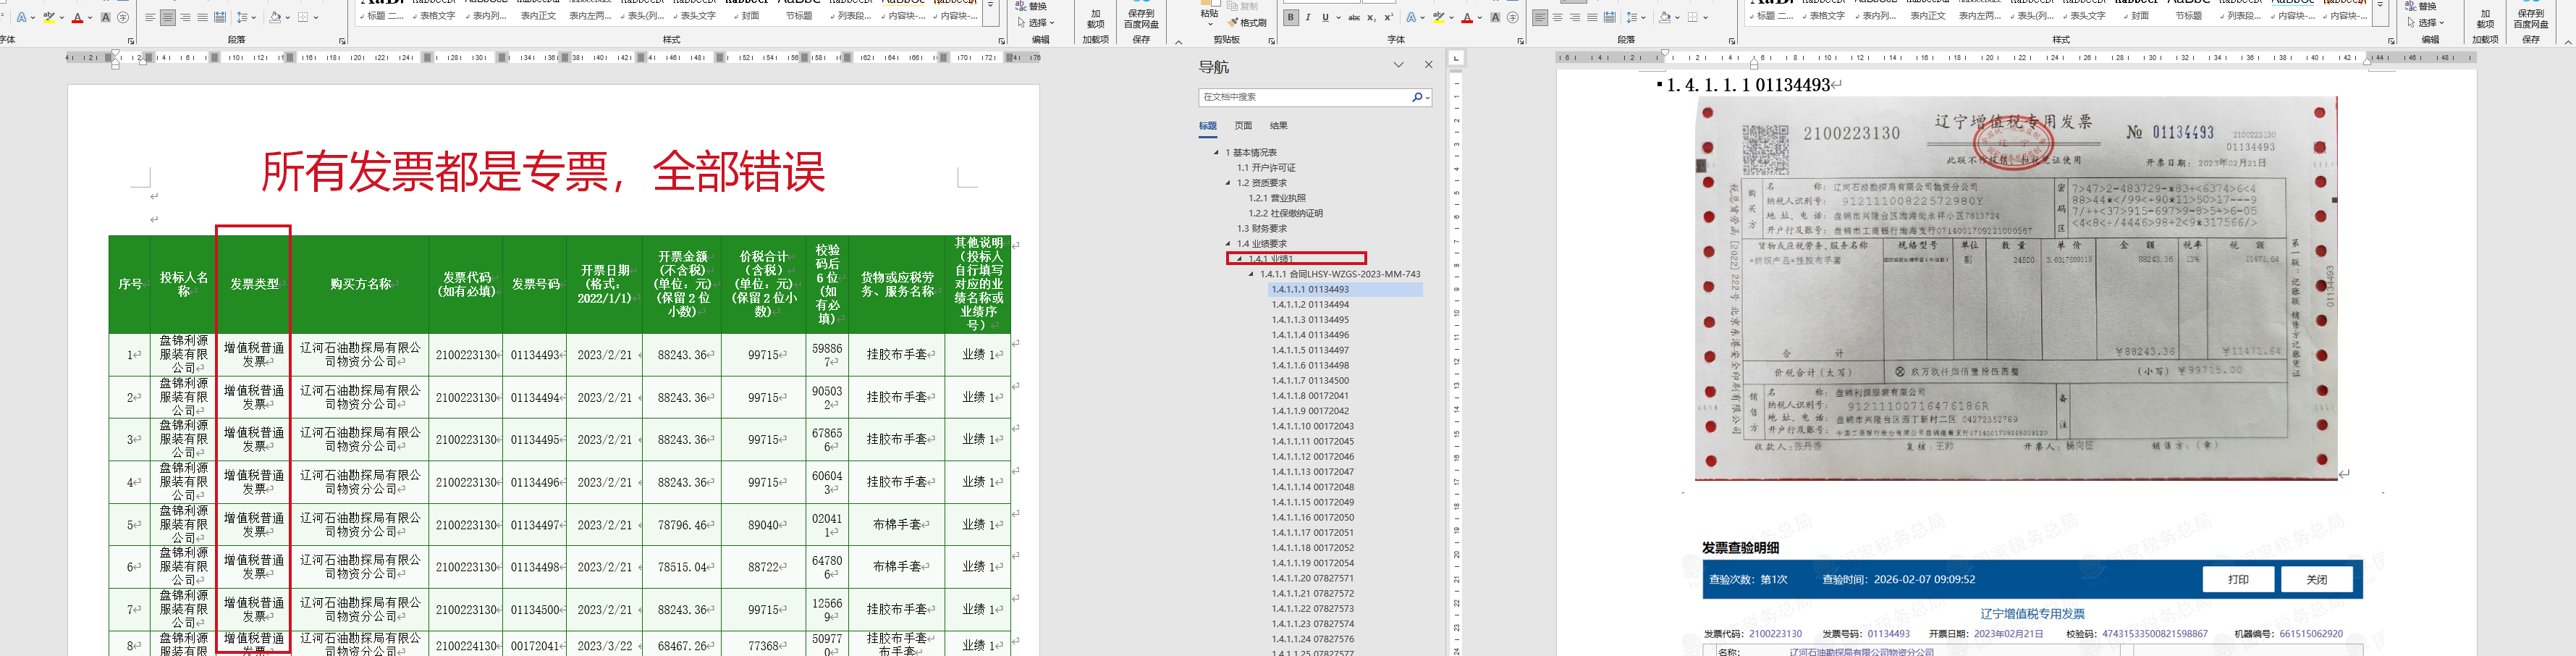Image resolution: width=2576 pixels, height=656 pixels.
Task: Switch to 页面 tab in navigation pane
Action: click(1243, 126)
